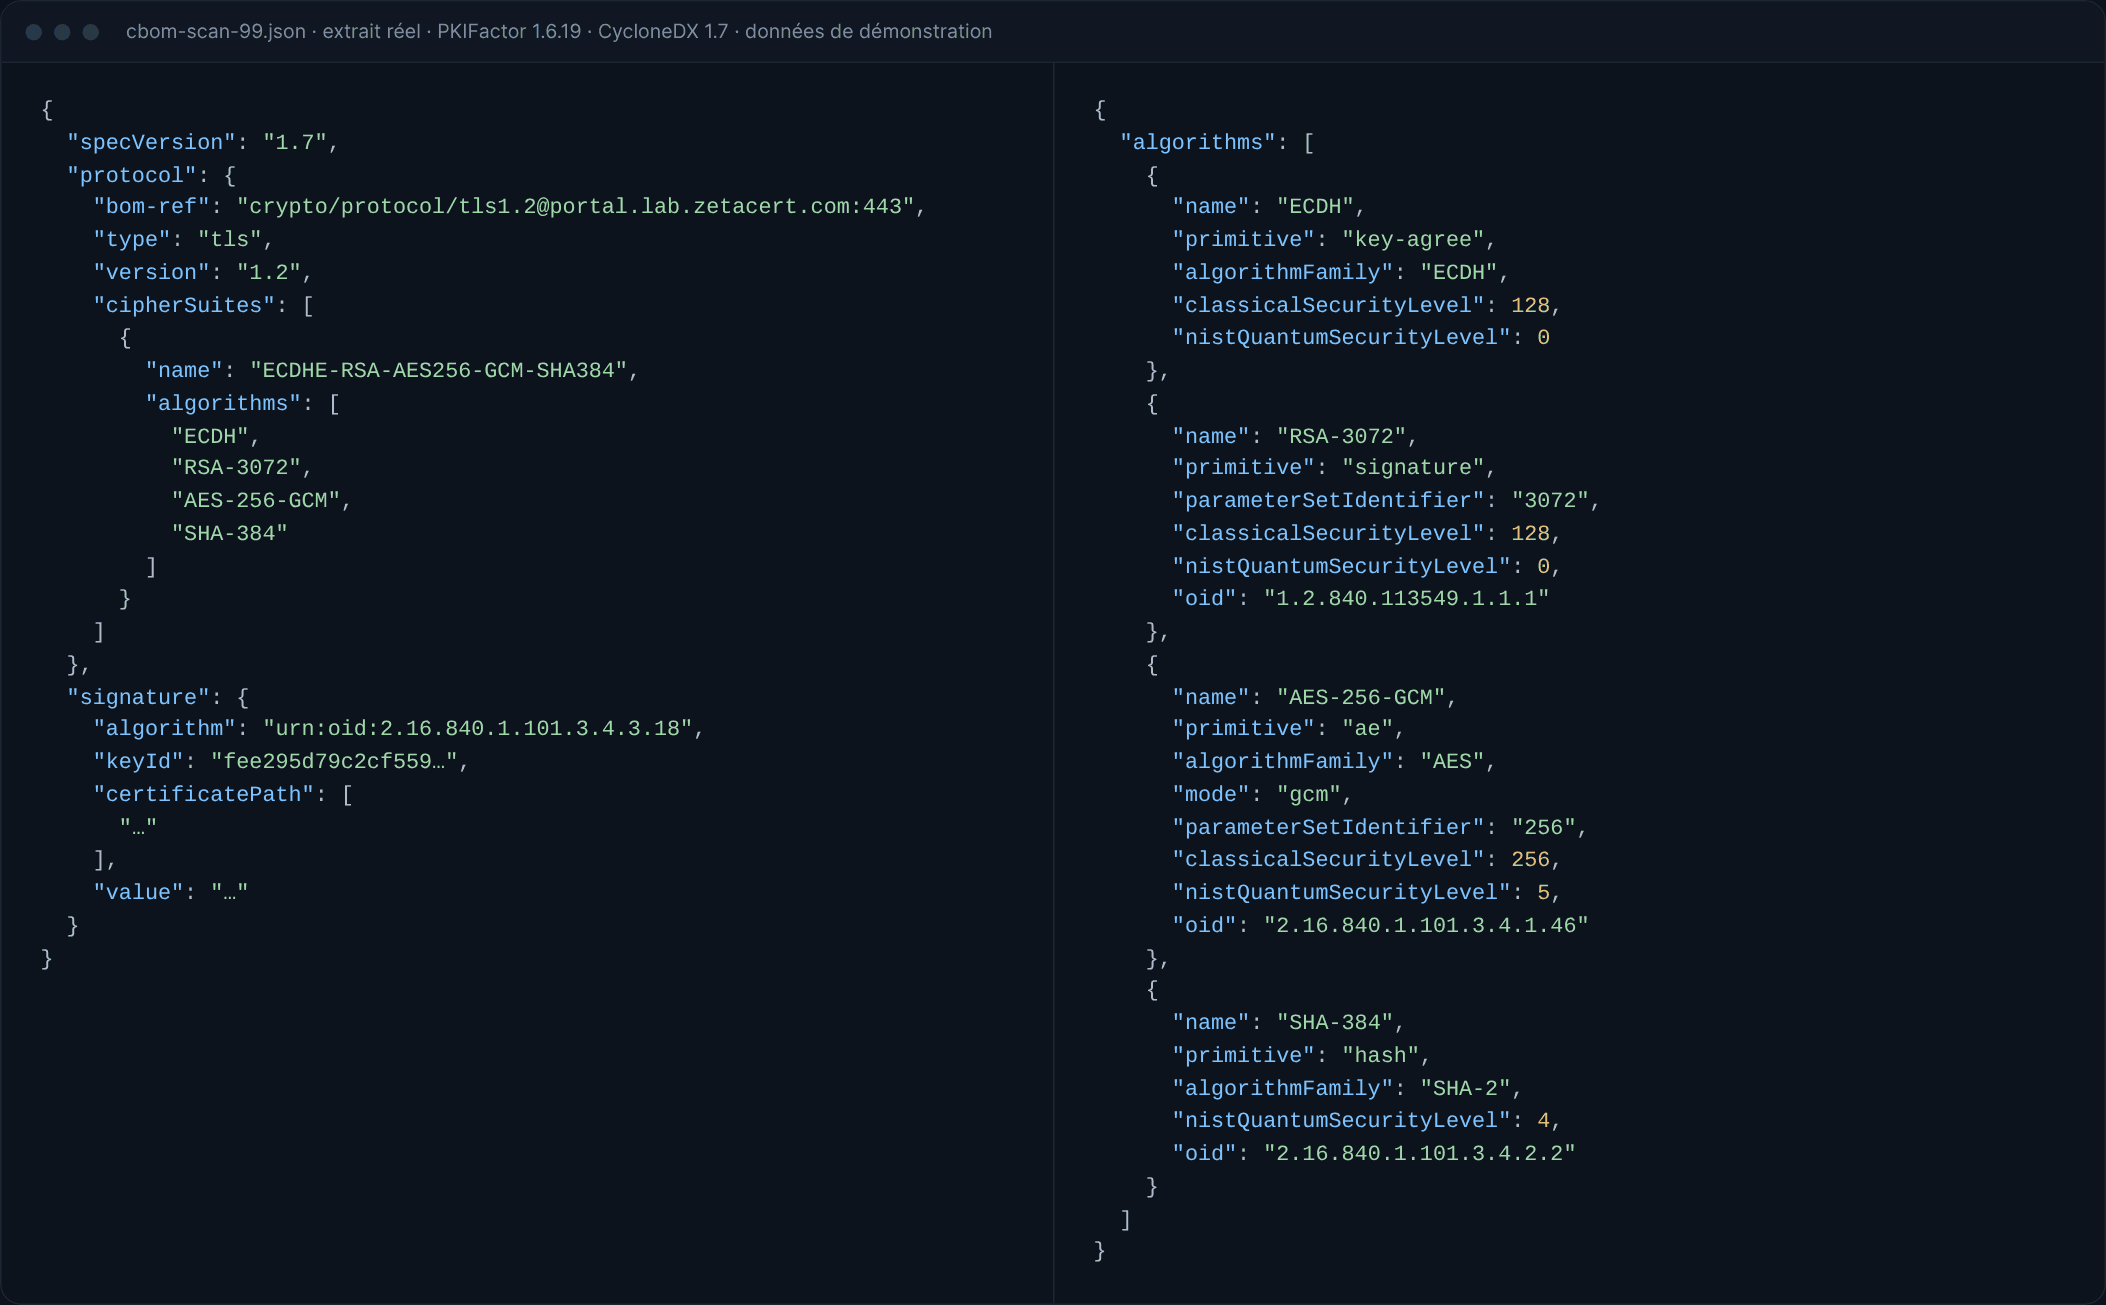Click "algorithmFamily": "SHA-2" line
Image resolution: width=2106 pixels, height=1305 pixels.
coord(1347,1088)
